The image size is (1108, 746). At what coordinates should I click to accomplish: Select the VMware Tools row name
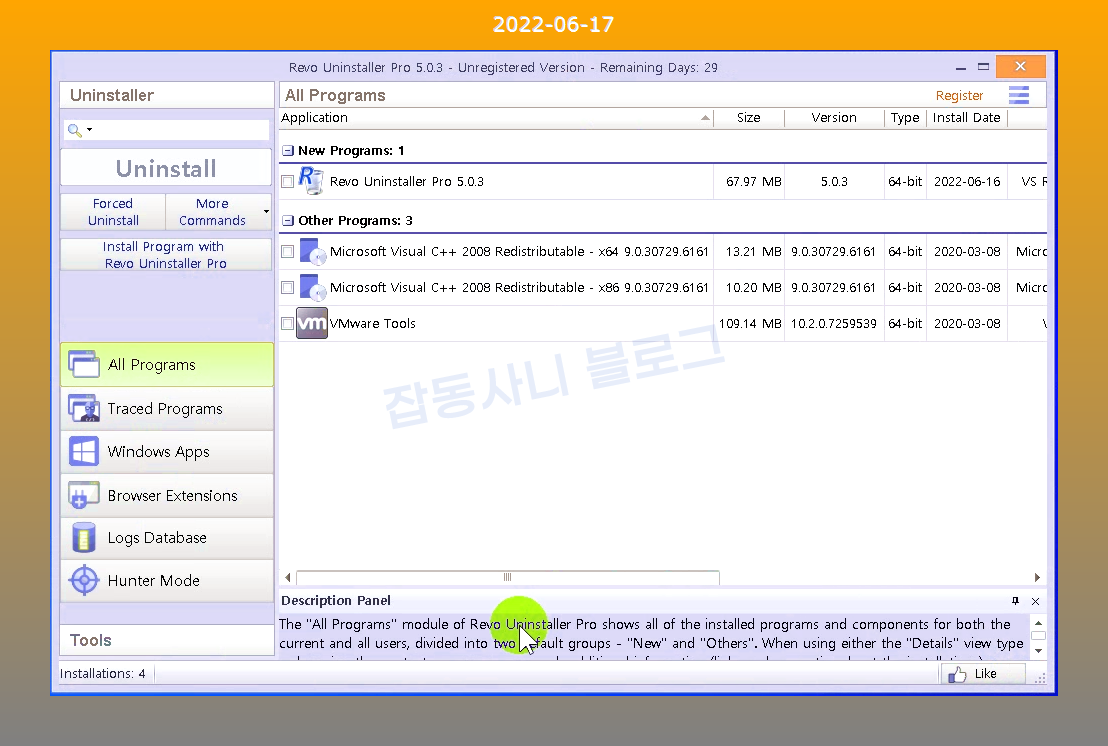pos(372,324)
